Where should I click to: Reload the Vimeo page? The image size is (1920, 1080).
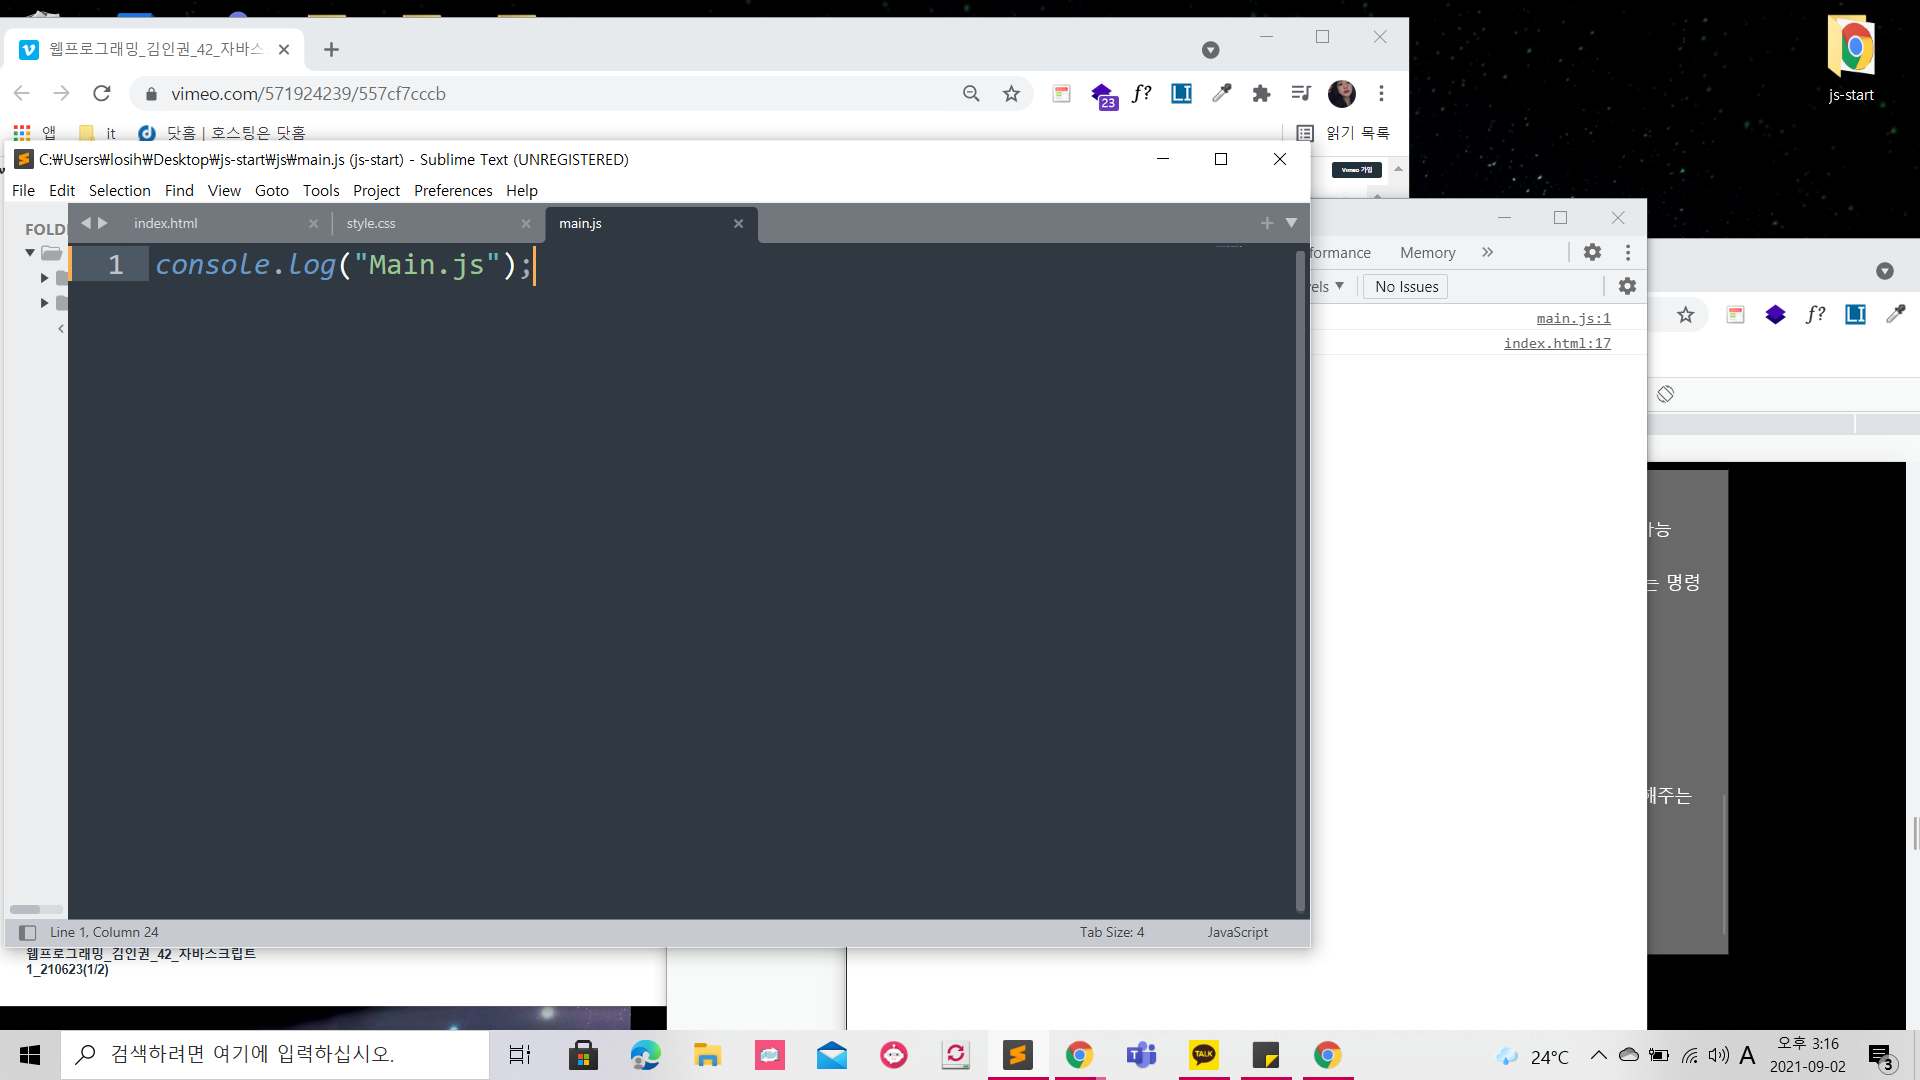point(101,93)
